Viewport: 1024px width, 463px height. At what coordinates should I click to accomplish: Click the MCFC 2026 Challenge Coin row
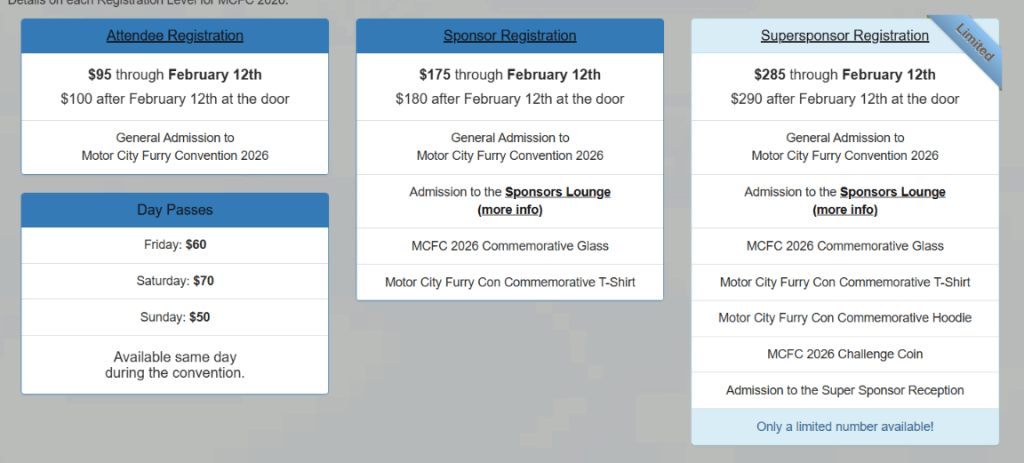click(x=845, y=354)
